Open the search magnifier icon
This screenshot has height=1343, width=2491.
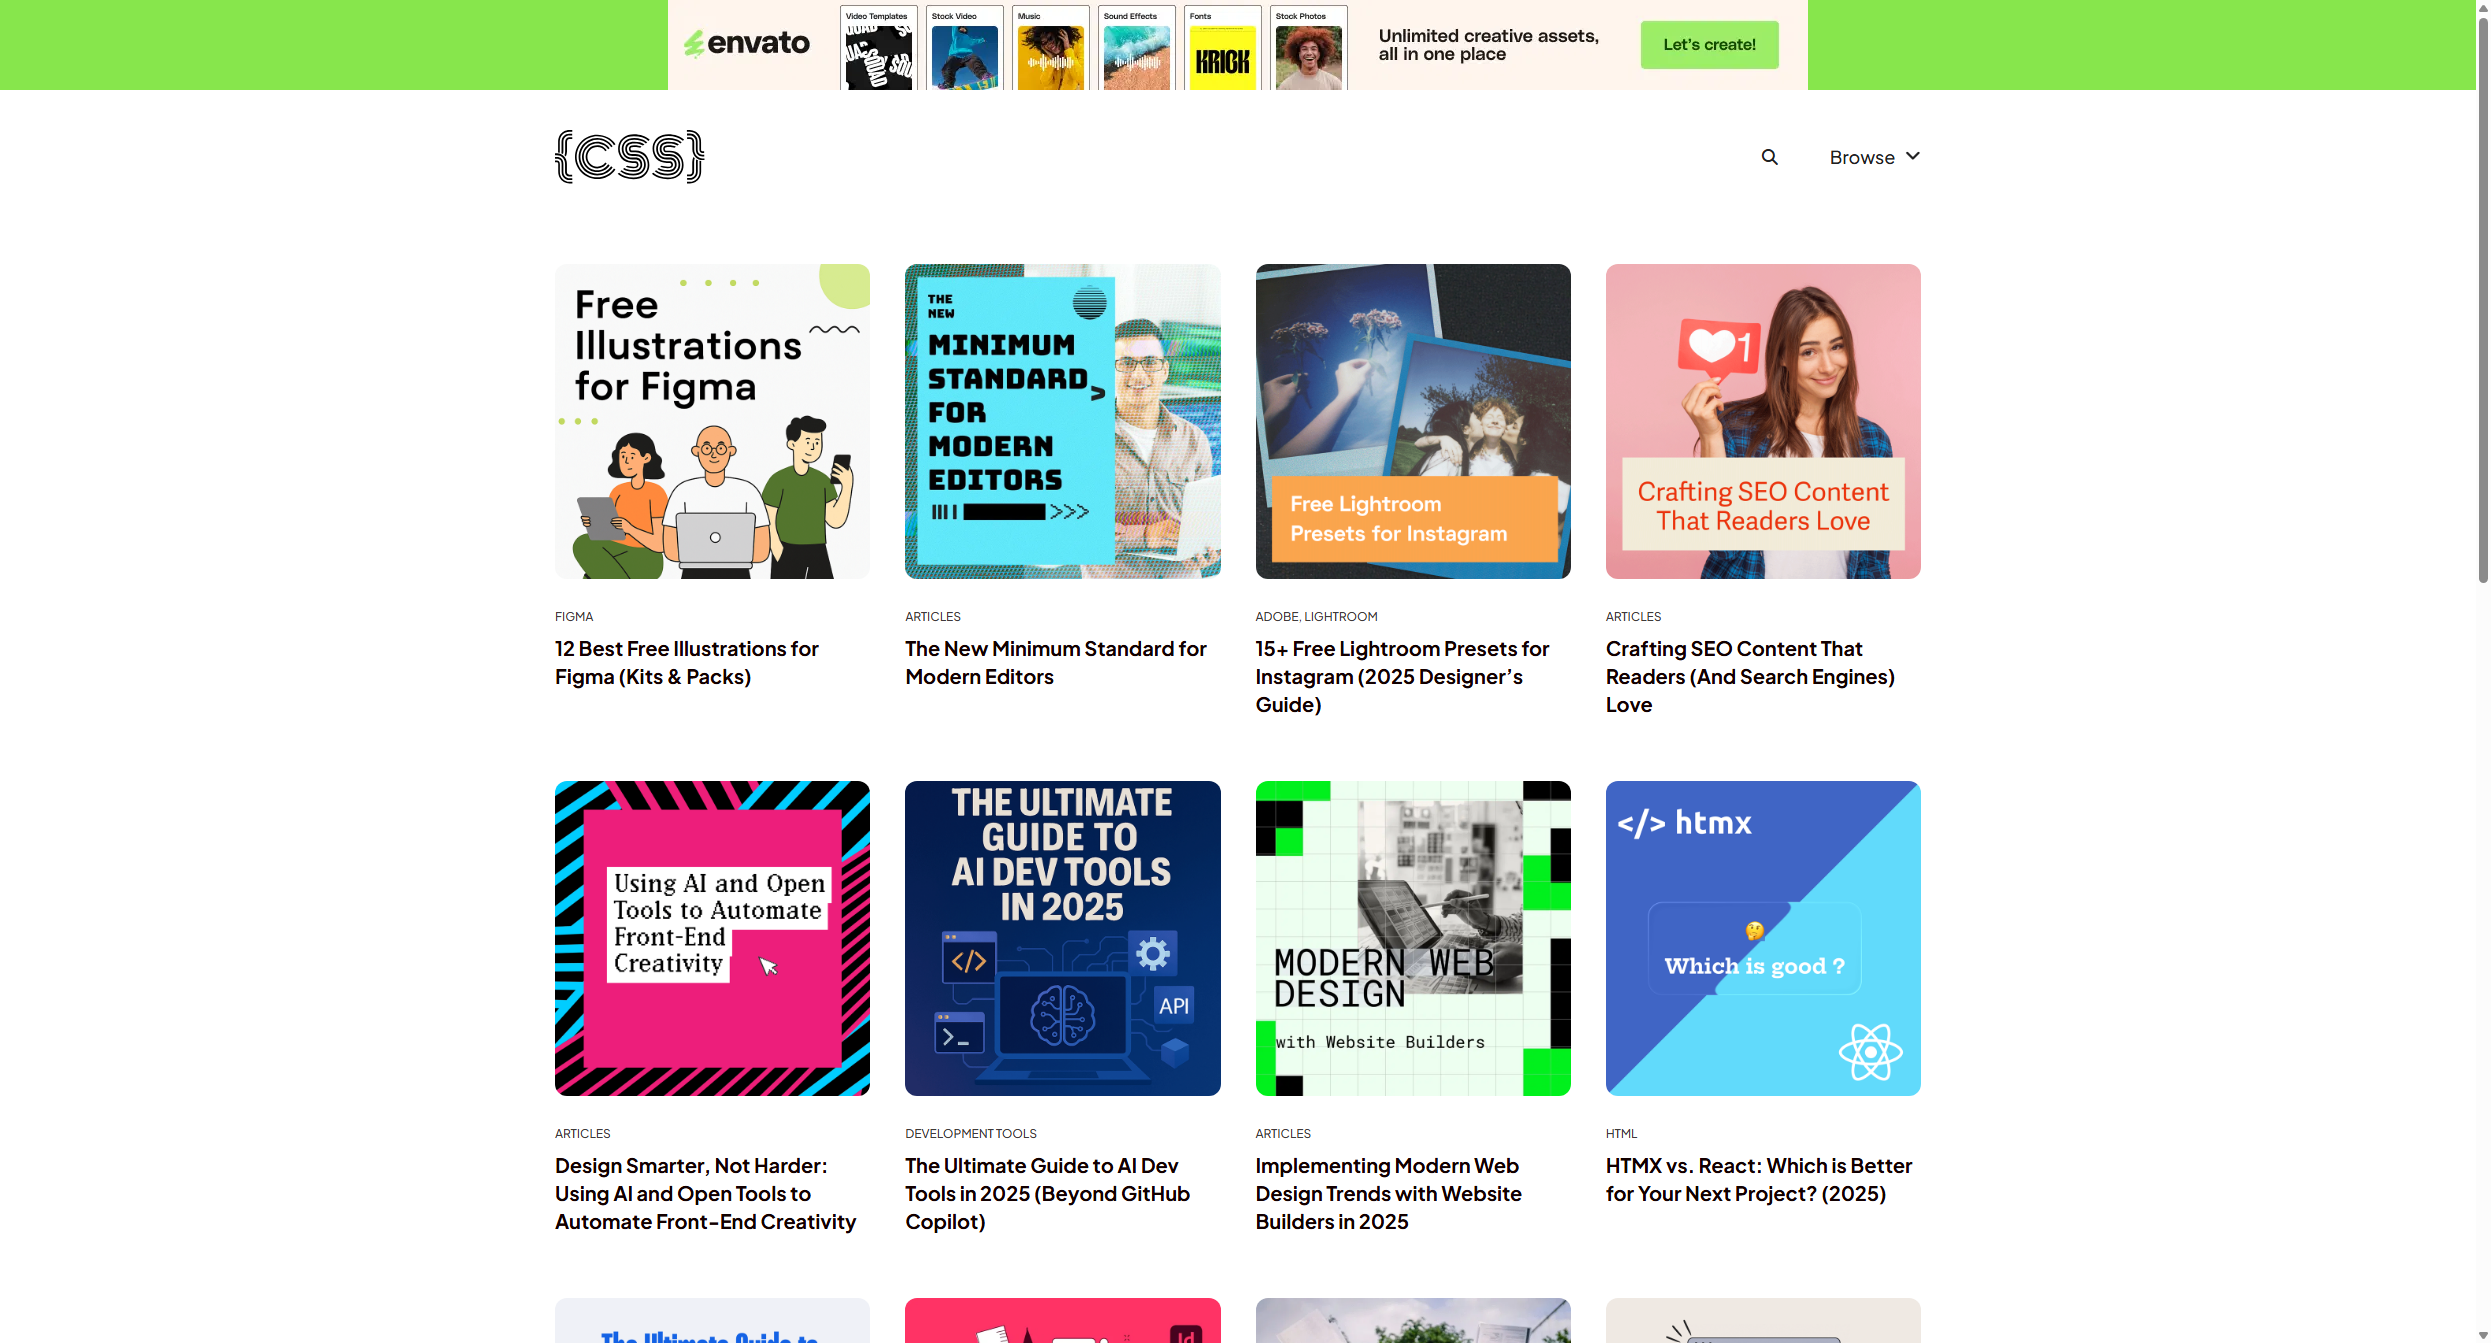pos(1769,157)
